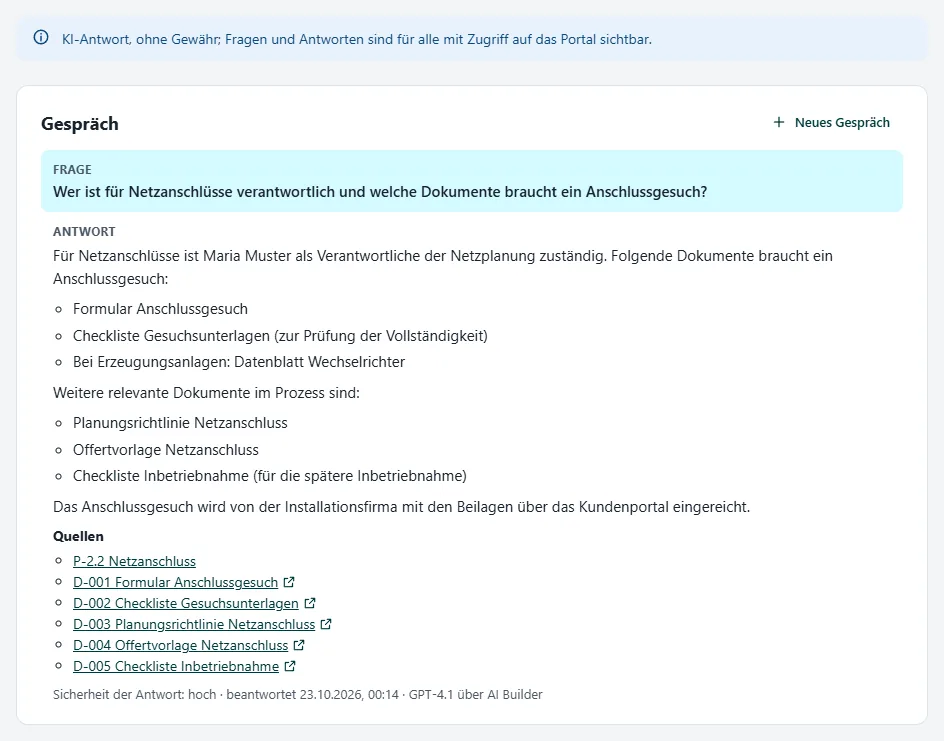Open D-005 Checkliste Inbetriebnahme link

click(176, 666)
